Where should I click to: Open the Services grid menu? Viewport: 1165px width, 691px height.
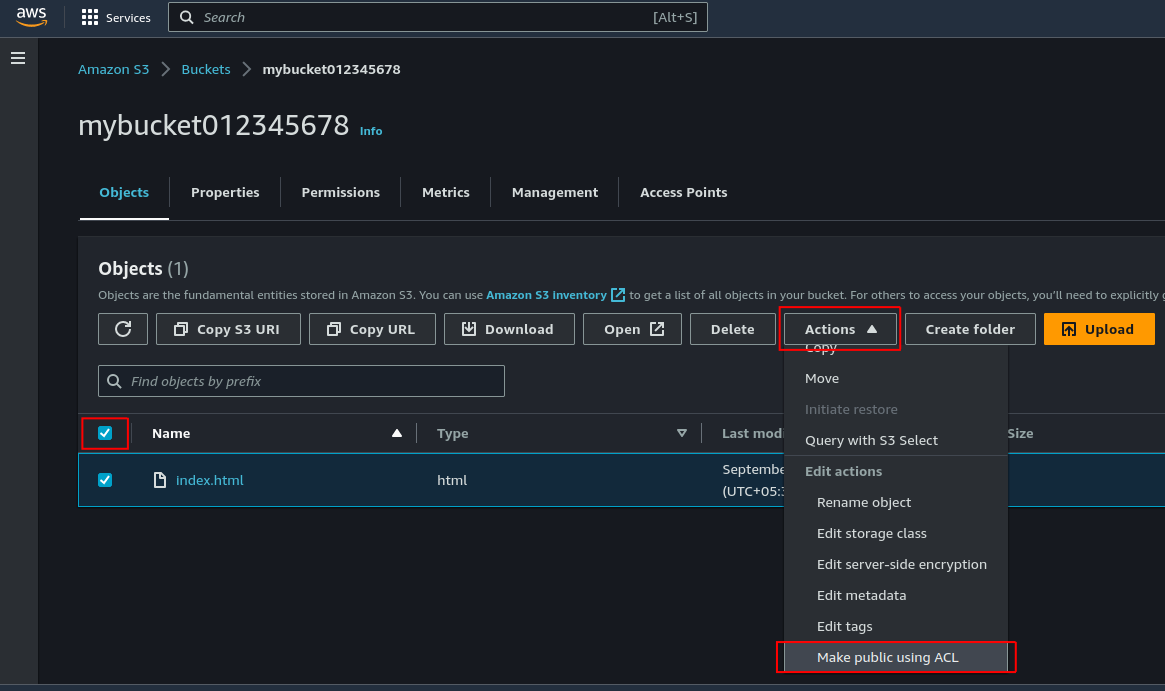click(116, 17)
